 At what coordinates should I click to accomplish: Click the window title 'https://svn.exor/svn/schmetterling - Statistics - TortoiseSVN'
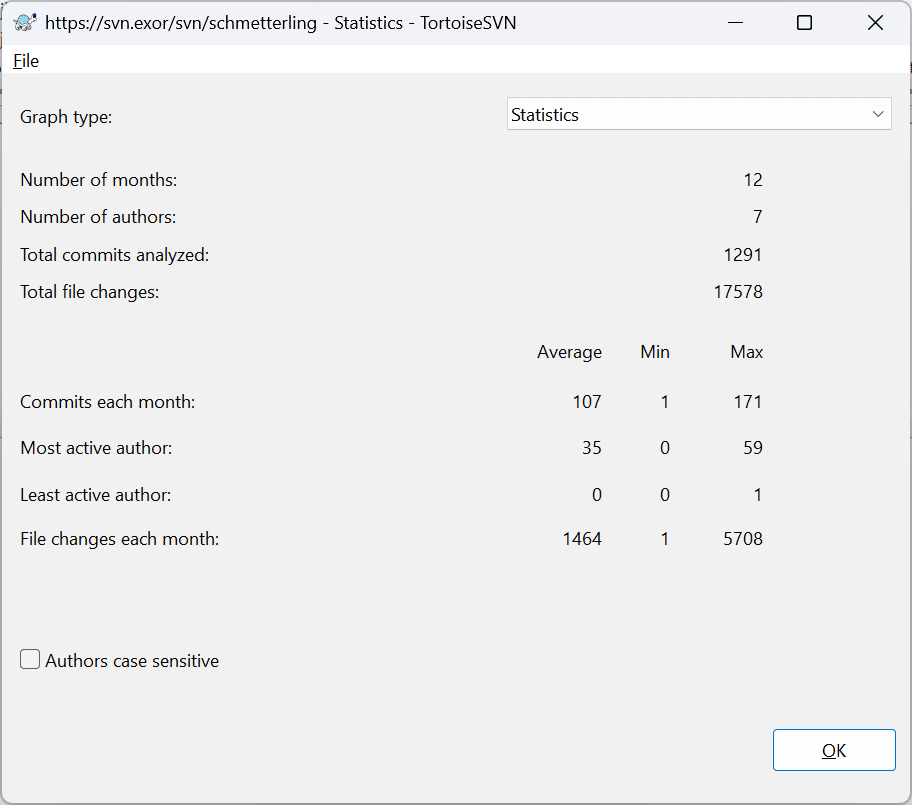point(280,23)
